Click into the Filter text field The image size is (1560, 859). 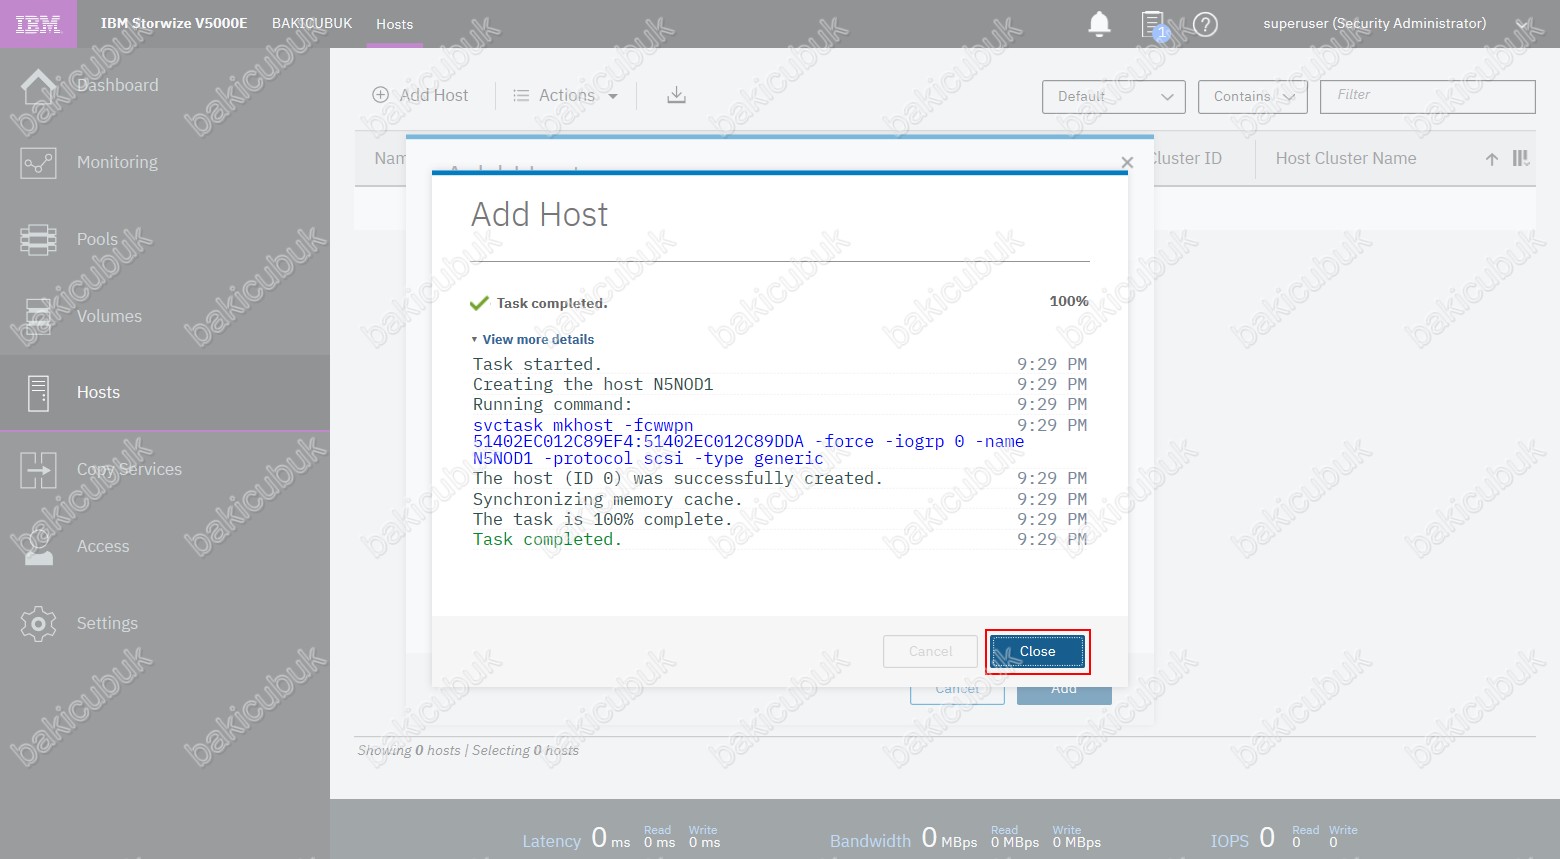pos(1428,97)
